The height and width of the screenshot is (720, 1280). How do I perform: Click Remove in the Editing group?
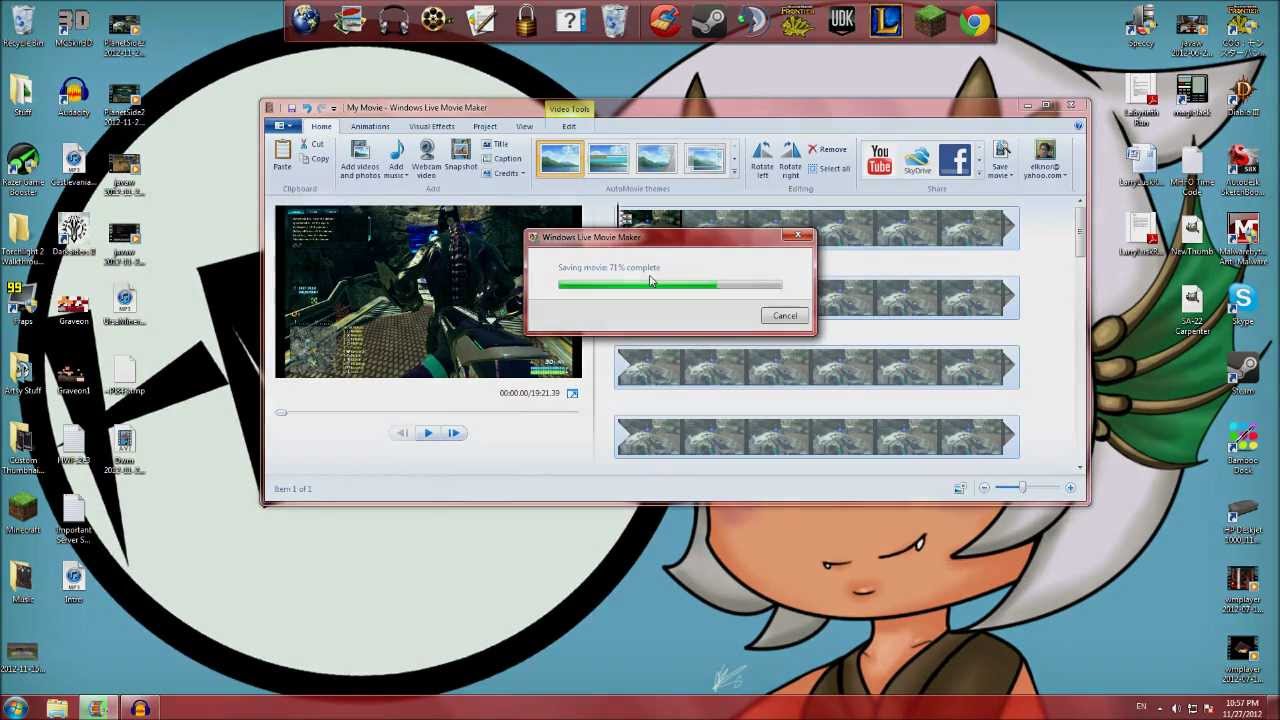pyautogui.click(x=827, y=150)
